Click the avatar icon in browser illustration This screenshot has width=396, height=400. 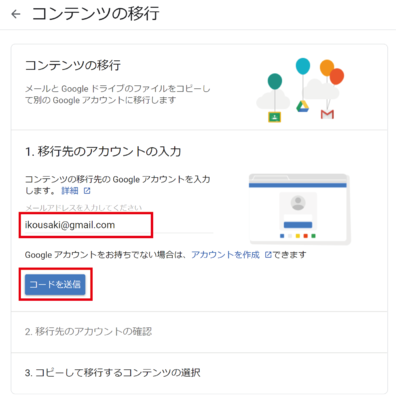pos(298,203)
